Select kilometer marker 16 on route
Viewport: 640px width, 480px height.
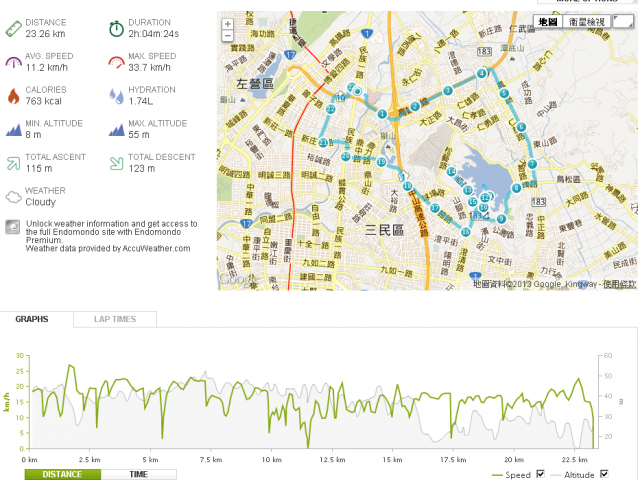point(466,232)
